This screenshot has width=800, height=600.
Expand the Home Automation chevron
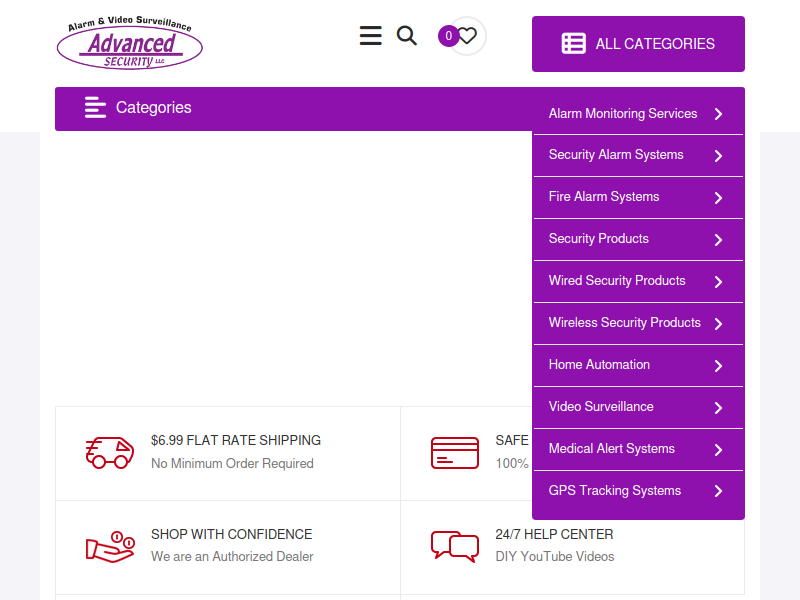point(718,366)
